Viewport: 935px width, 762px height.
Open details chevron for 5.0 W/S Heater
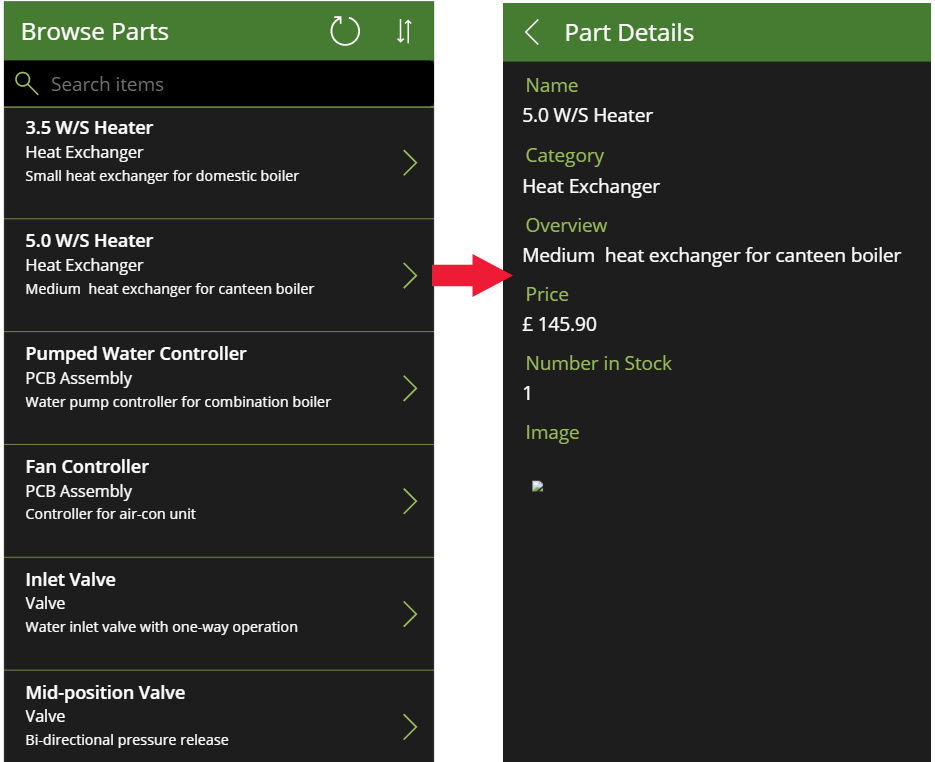[410, 275]
